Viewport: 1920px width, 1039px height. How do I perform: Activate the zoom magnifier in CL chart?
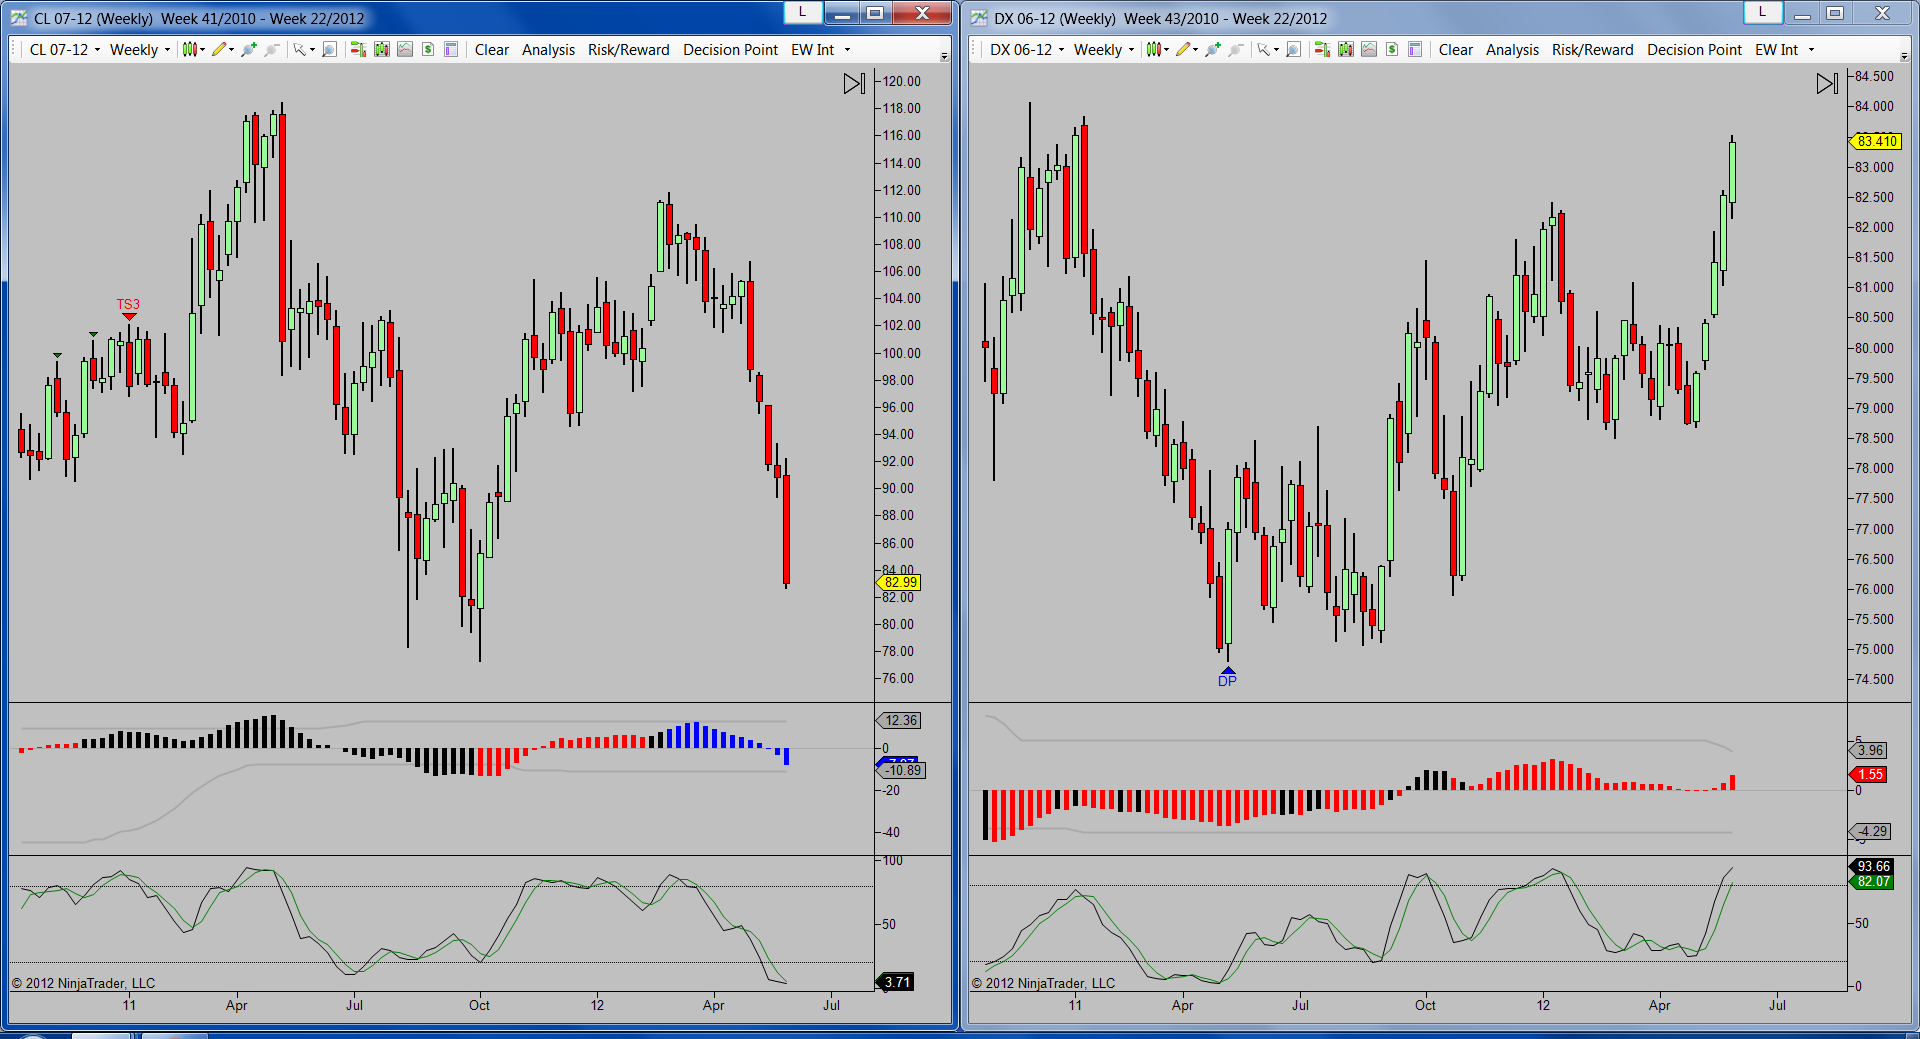(x=329, y=49)
